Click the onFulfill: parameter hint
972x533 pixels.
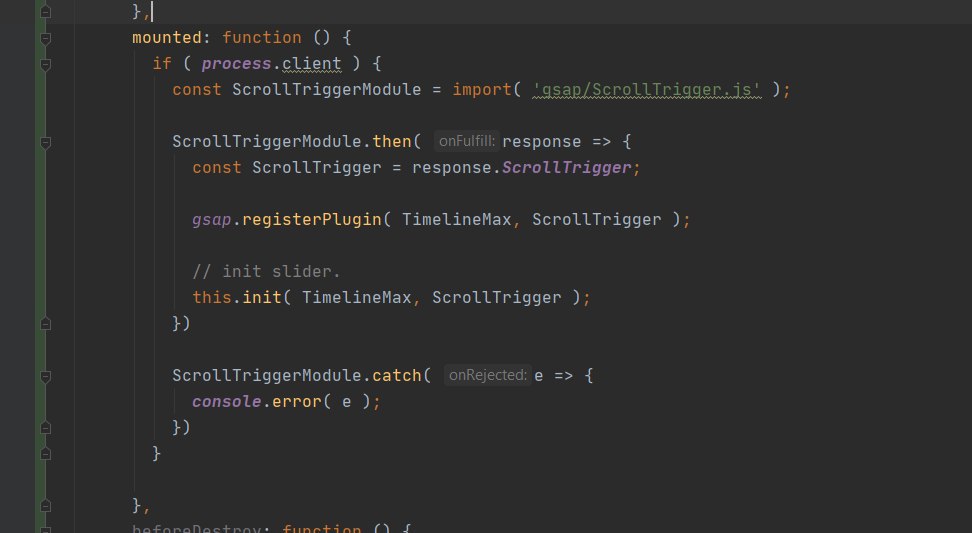click(467, 141)
